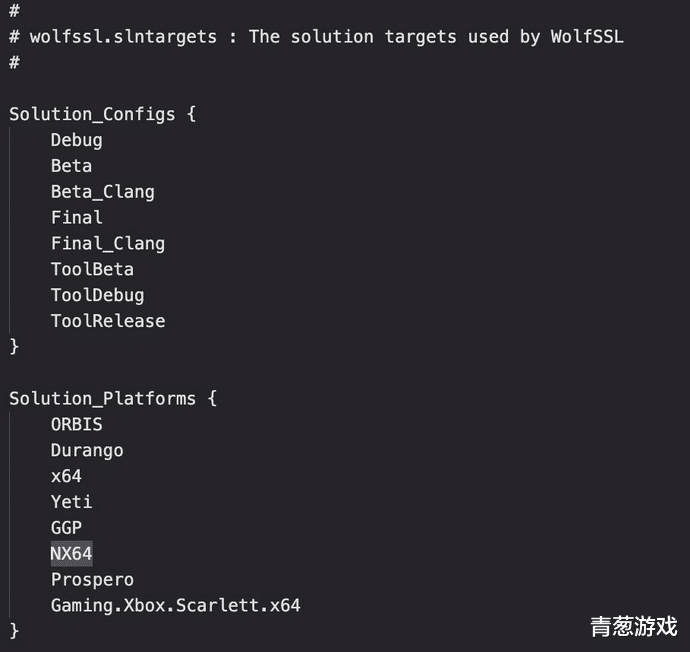Click the closing brace of Solution_Configs
690x652 pixels.
click(x=14, y=346)
